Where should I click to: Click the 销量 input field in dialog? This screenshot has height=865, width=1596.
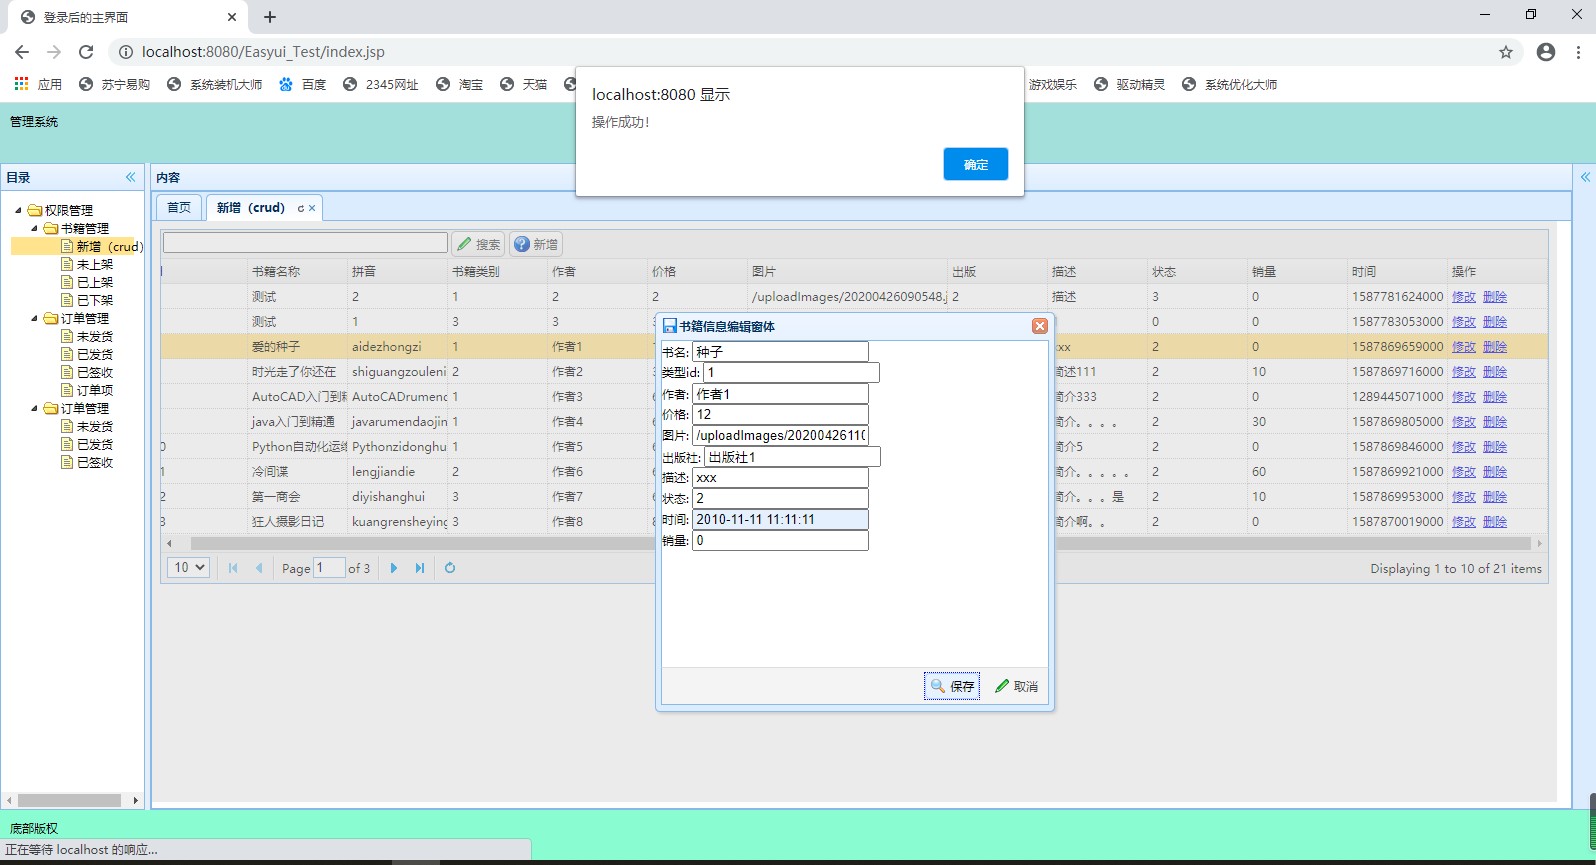click(x=780, y=541)
